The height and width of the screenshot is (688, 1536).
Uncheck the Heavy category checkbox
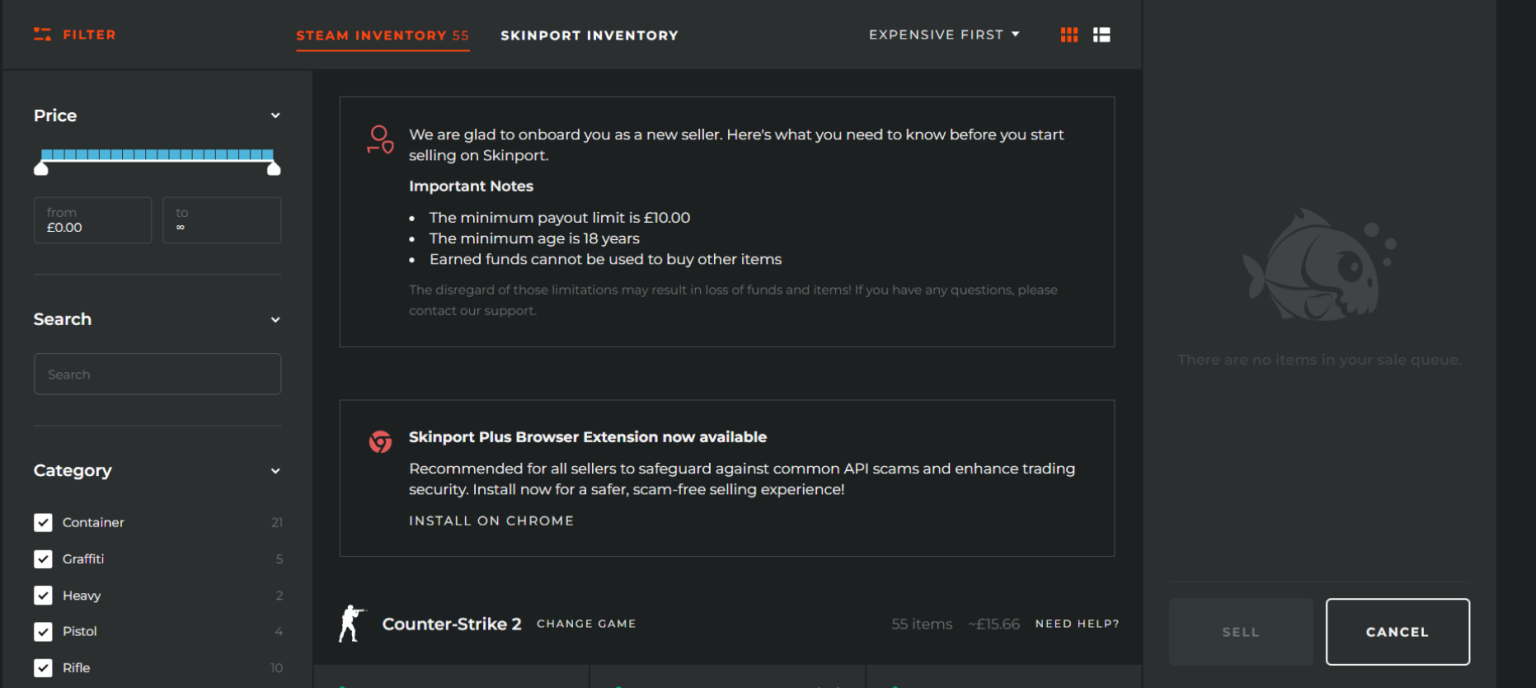point(43,595)
